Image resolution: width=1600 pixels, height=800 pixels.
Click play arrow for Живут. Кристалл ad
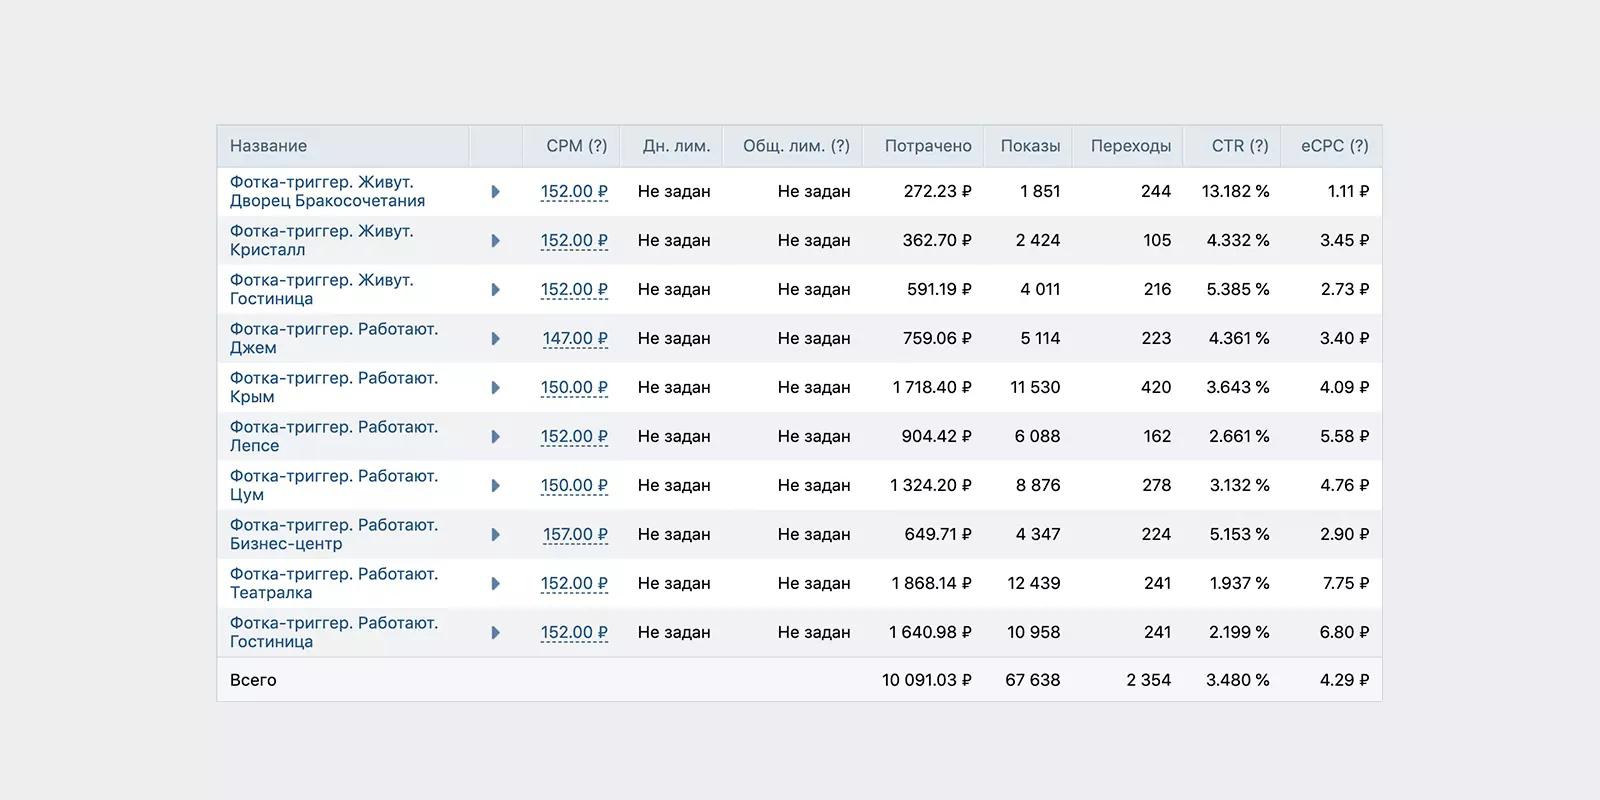pyautogui.click(x=495, y=240)
